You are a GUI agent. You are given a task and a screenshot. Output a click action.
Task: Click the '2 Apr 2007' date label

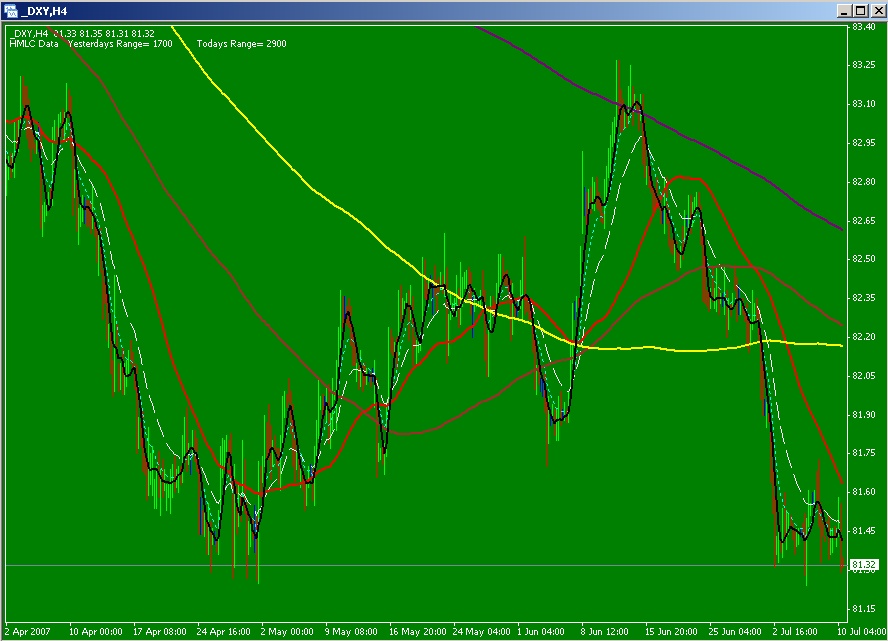28,631
